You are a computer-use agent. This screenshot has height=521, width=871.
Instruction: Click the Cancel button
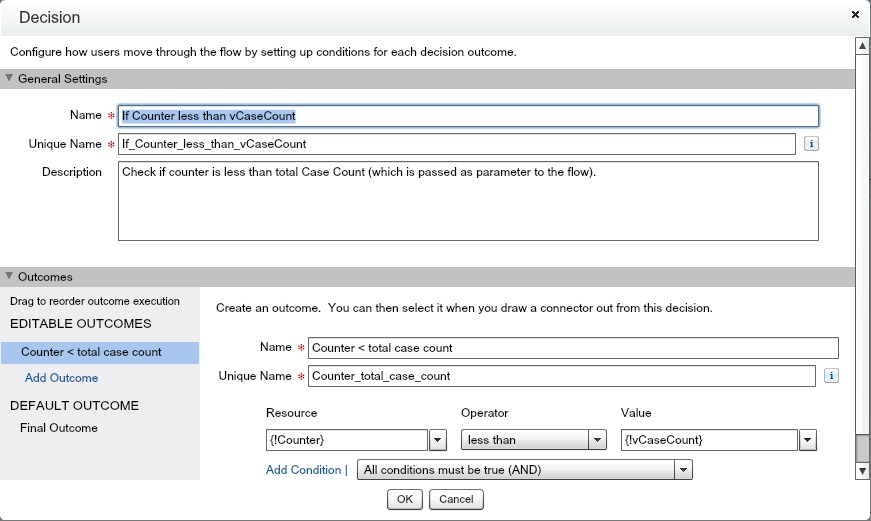(x=456, y=499)
